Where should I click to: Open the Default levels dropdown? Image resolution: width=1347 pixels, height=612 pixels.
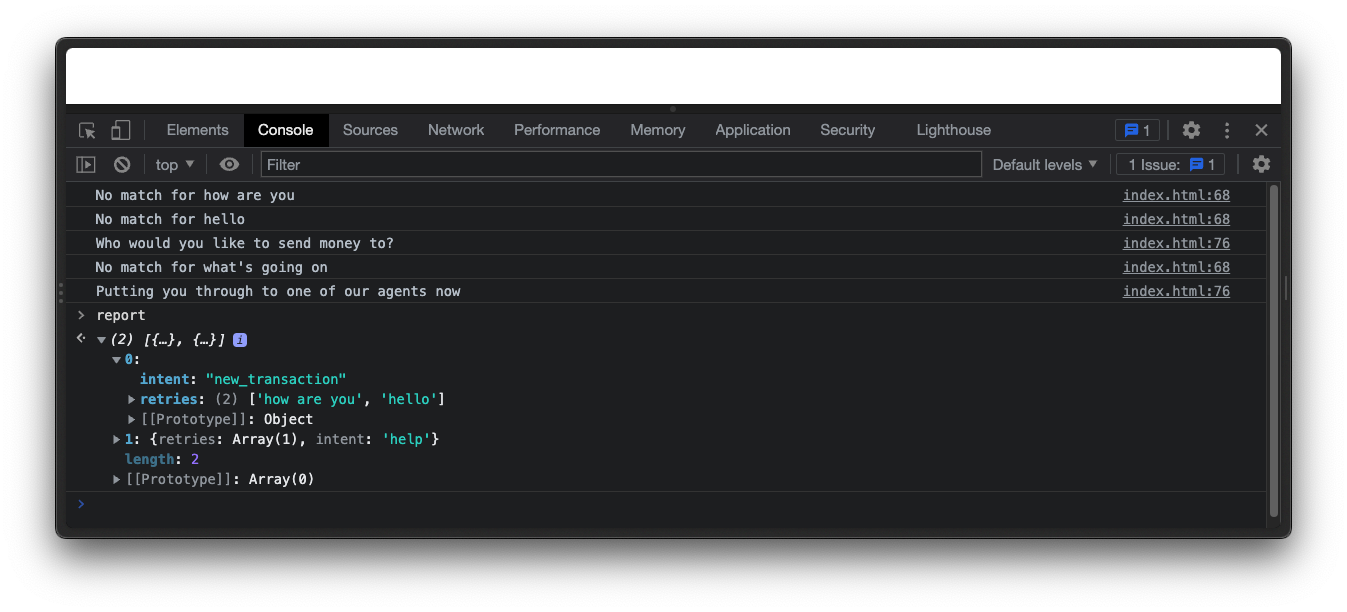tap(1045, 164)
